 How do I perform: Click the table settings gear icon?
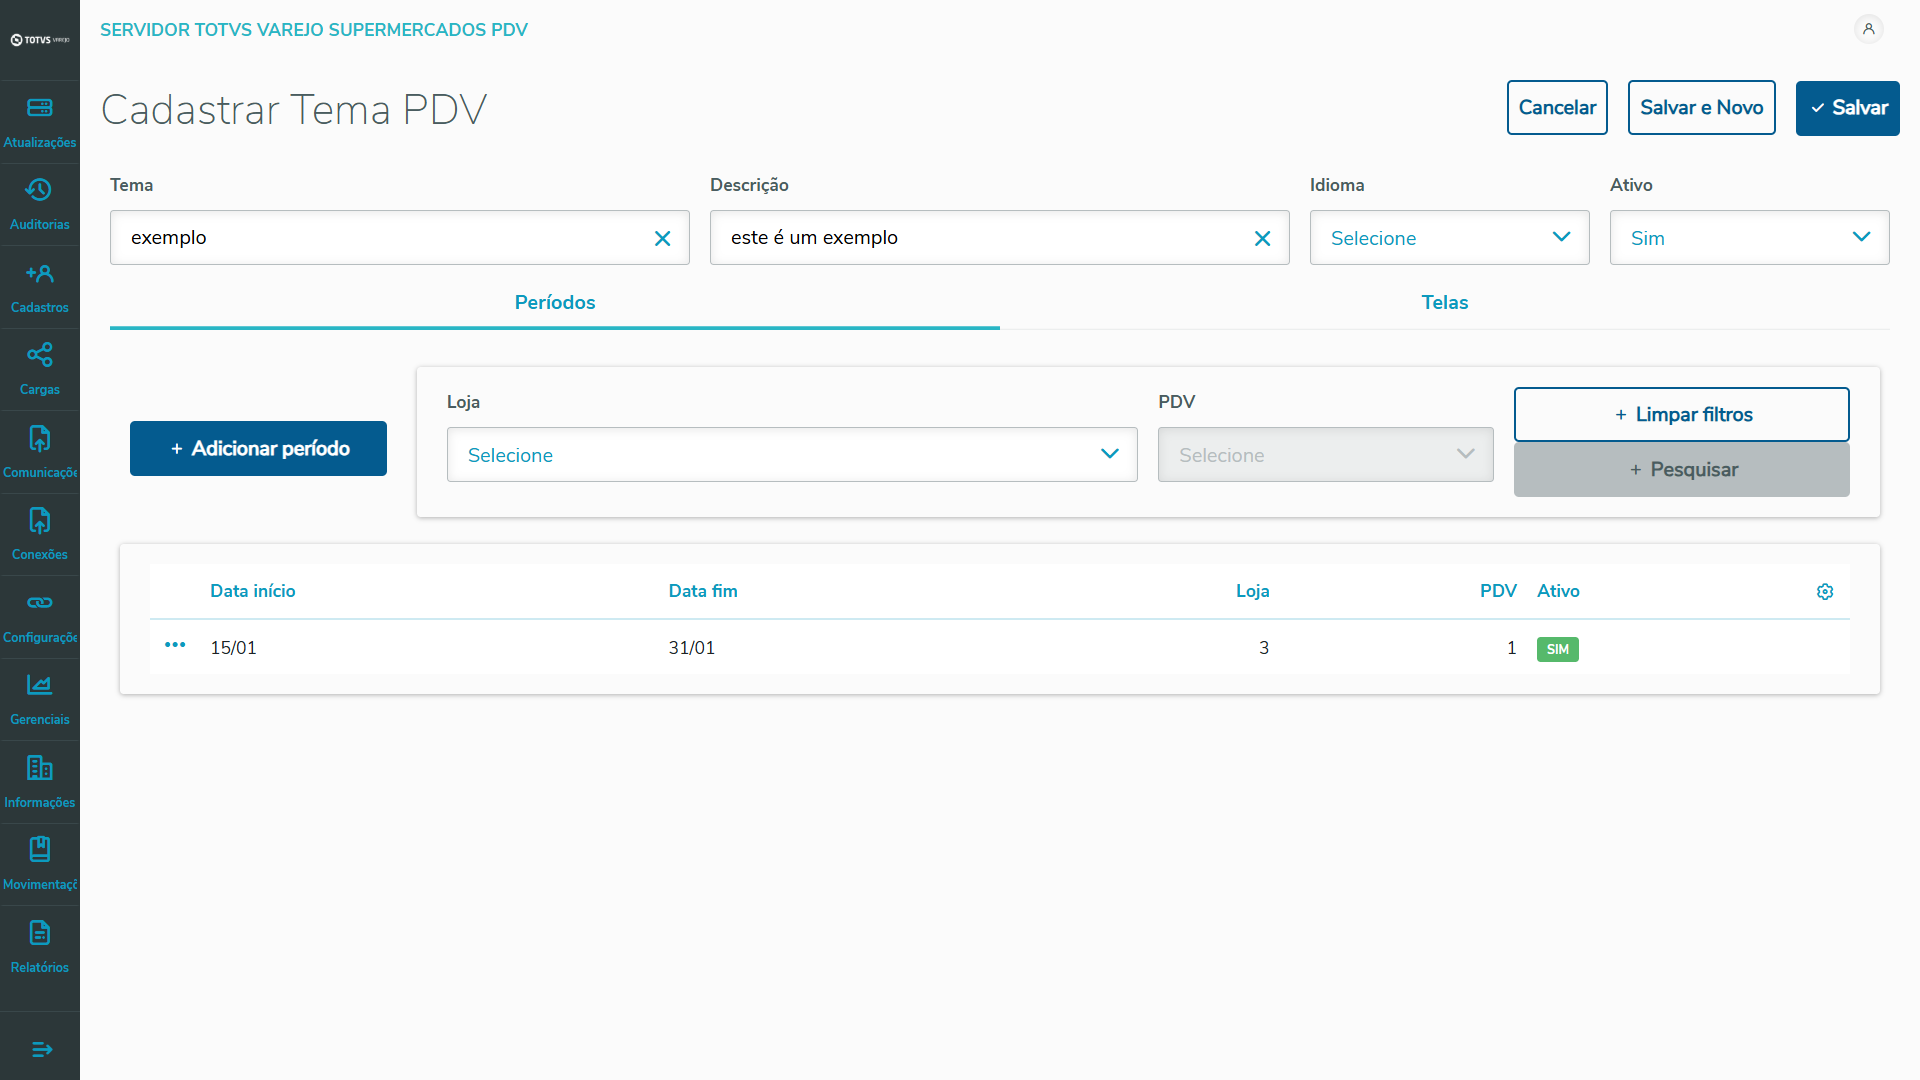pyautogui.click(x=1825, y=592)
